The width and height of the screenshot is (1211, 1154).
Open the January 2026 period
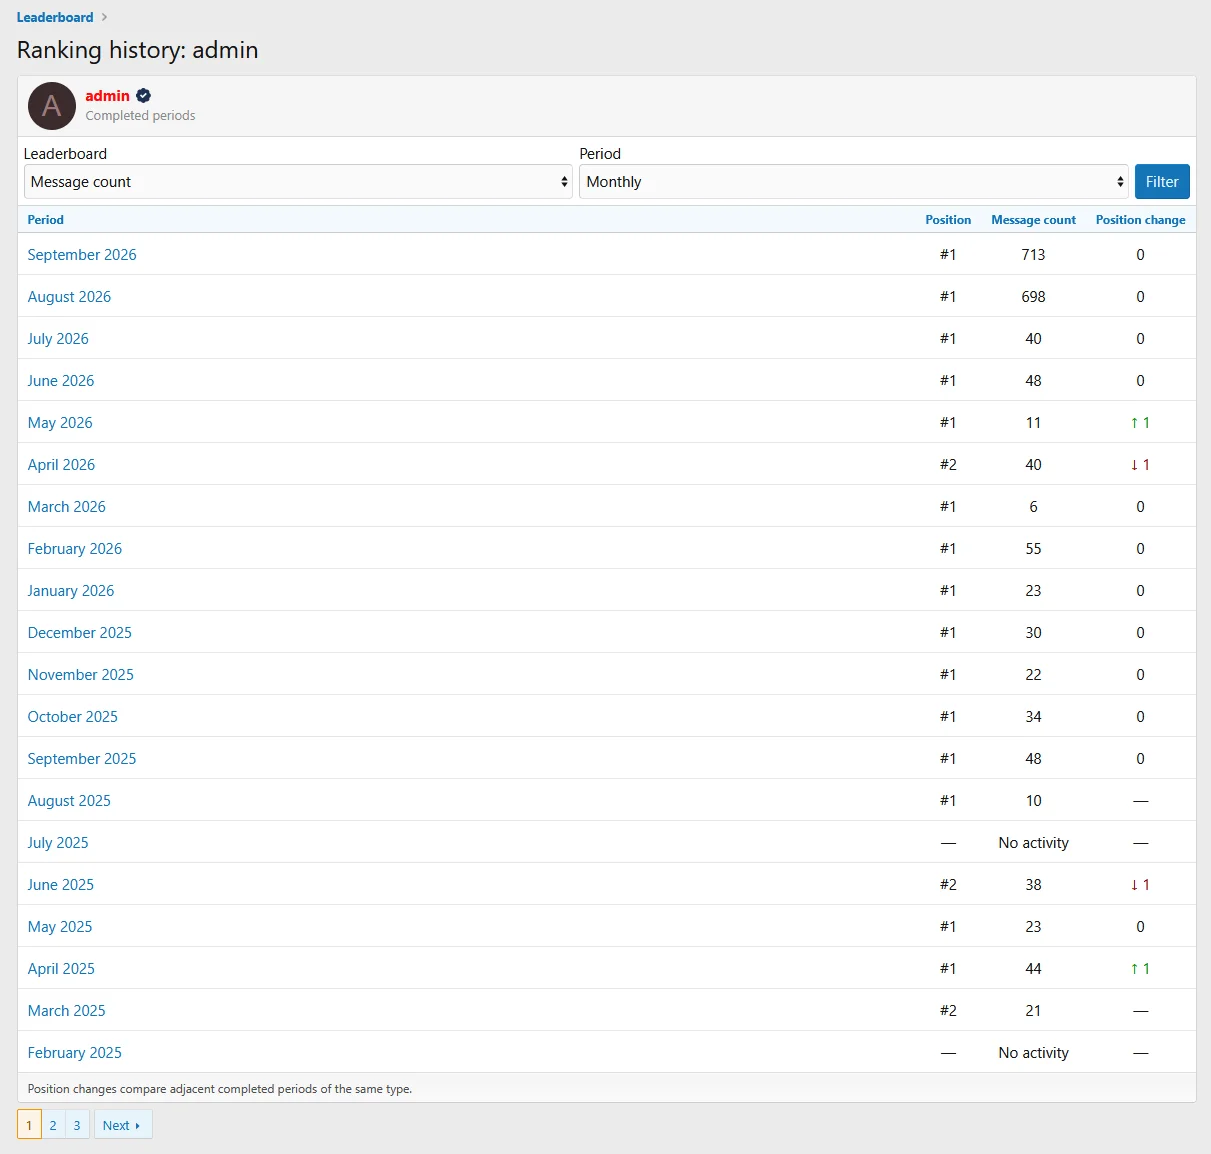71,591
